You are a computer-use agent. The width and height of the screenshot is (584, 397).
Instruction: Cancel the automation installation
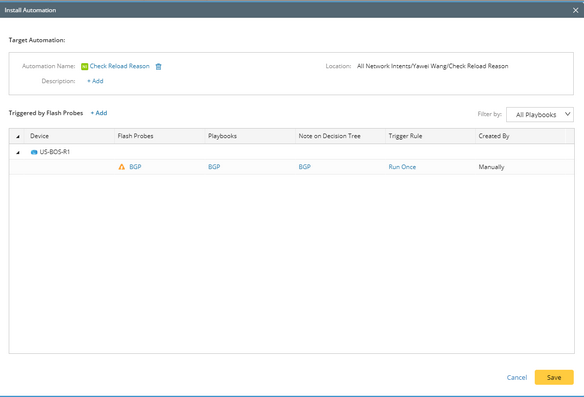[x=517, y=377]
